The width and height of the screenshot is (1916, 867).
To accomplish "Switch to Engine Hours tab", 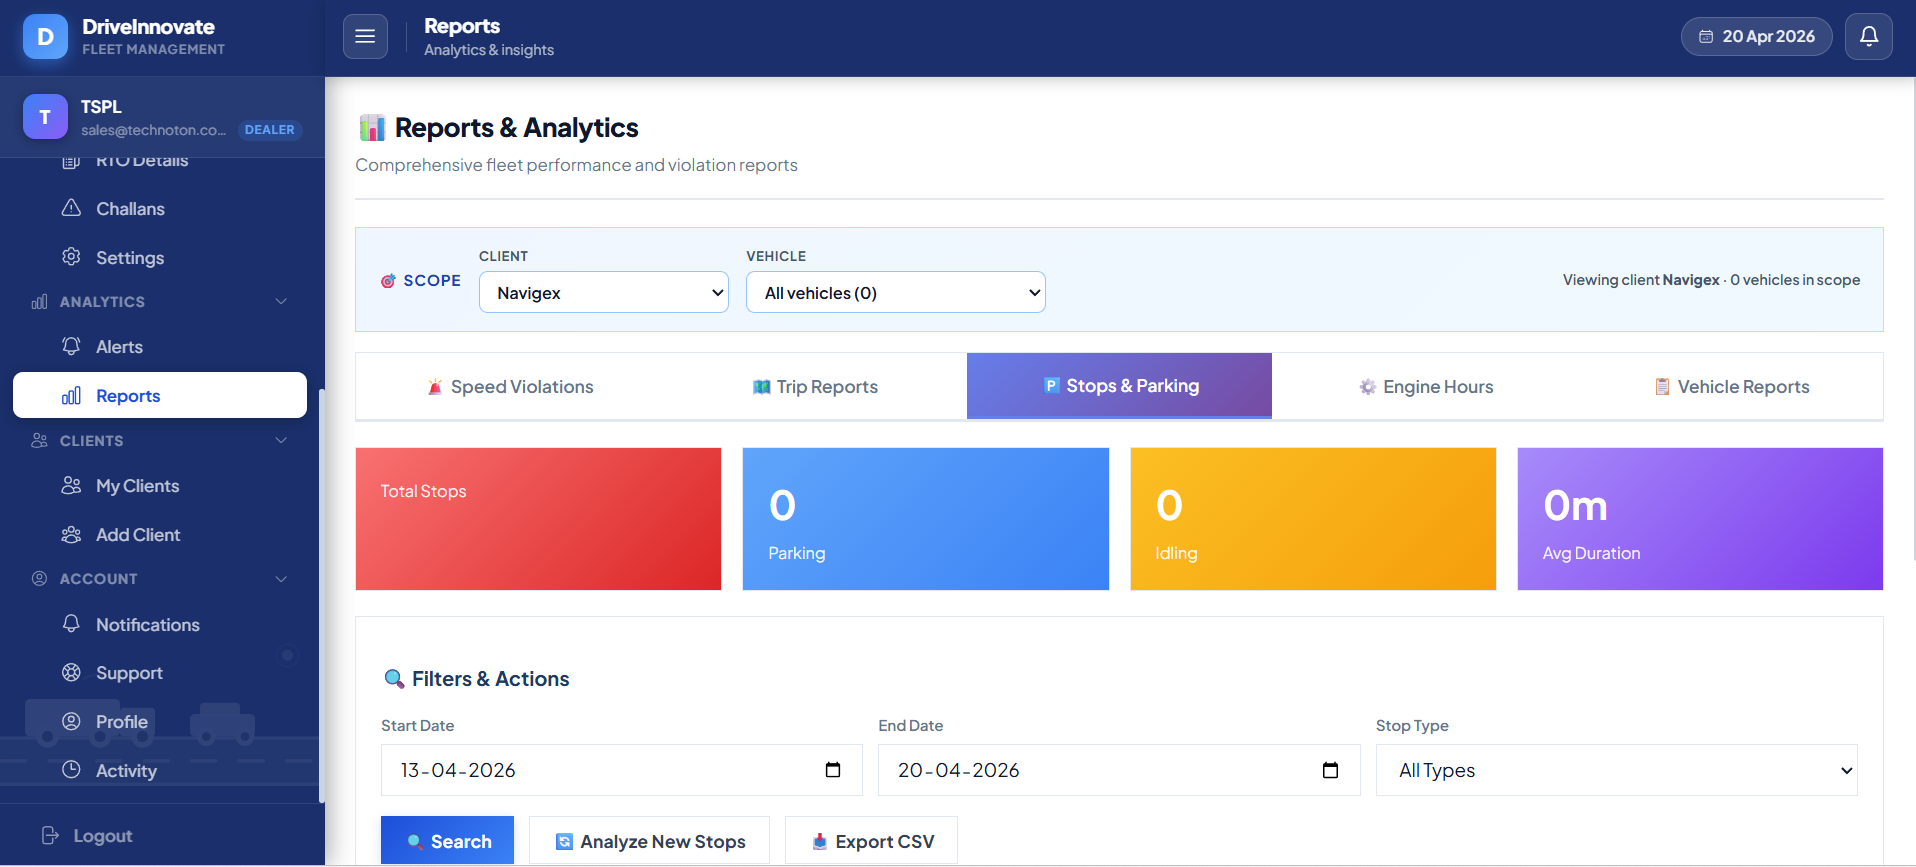I will click(x=1426, y=387).
